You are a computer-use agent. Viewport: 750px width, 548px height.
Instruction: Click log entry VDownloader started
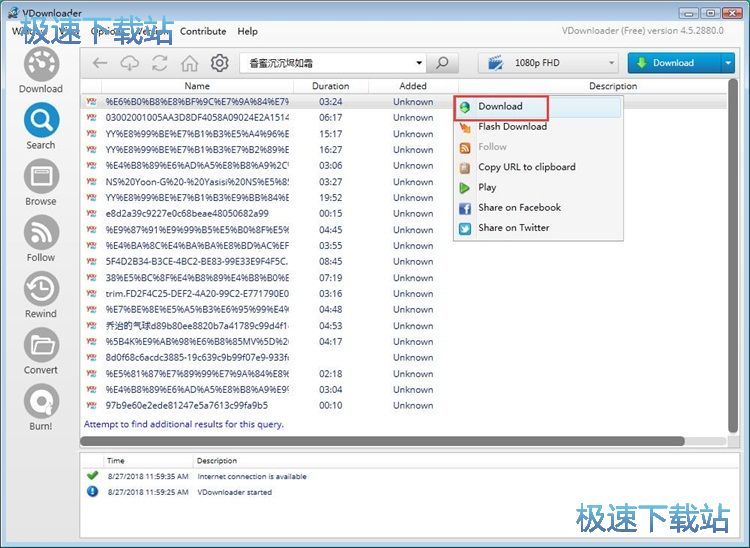click(x=234, y=493)
